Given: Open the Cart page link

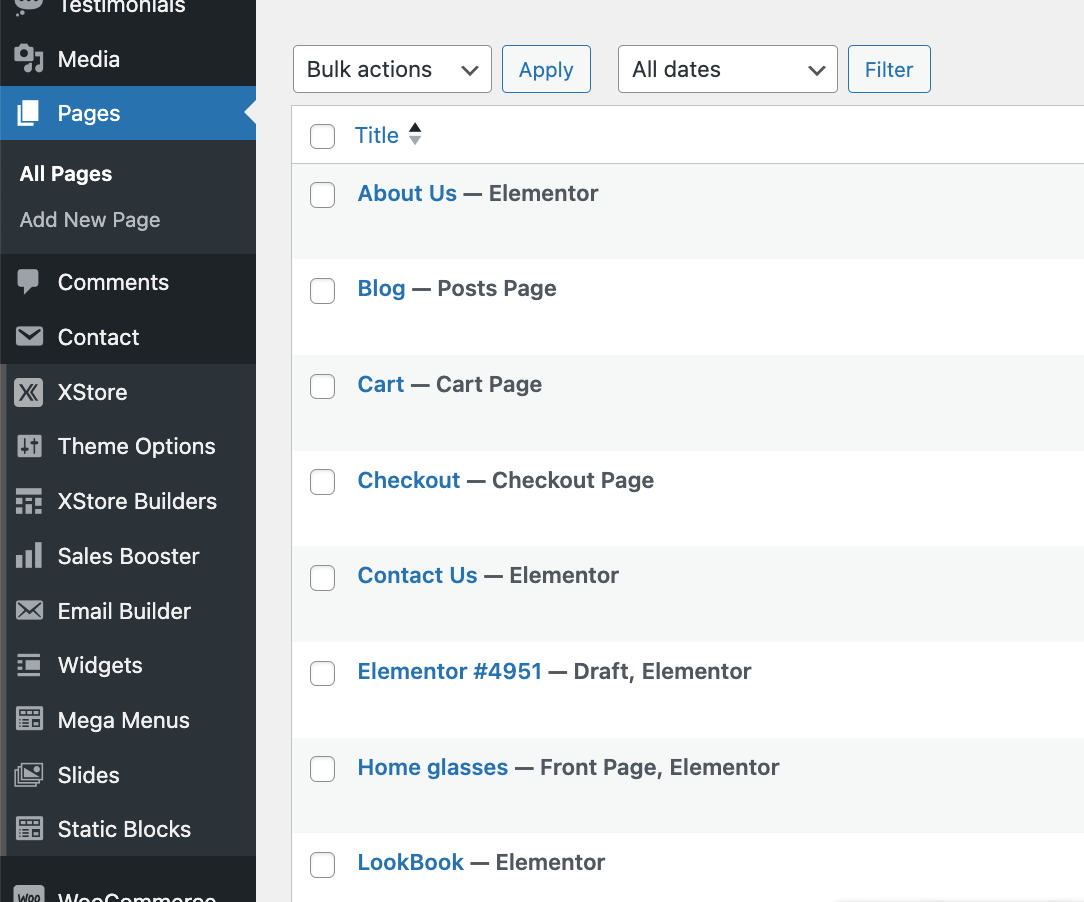Looking at the screenshot, I should pyautogui.click(x=381, y=384).
